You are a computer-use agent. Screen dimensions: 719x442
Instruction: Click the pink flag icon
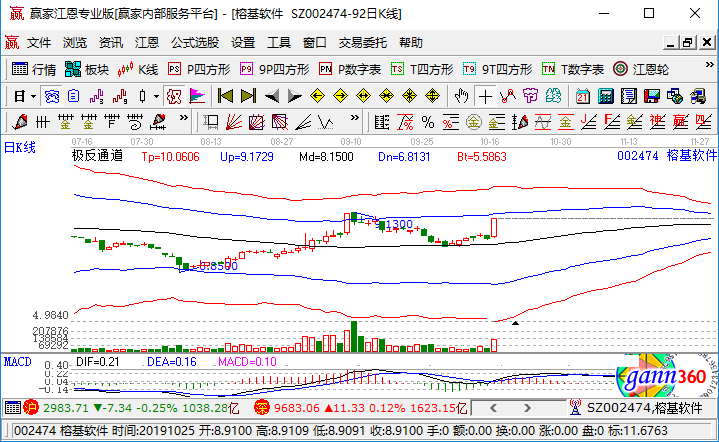[197, 97]
